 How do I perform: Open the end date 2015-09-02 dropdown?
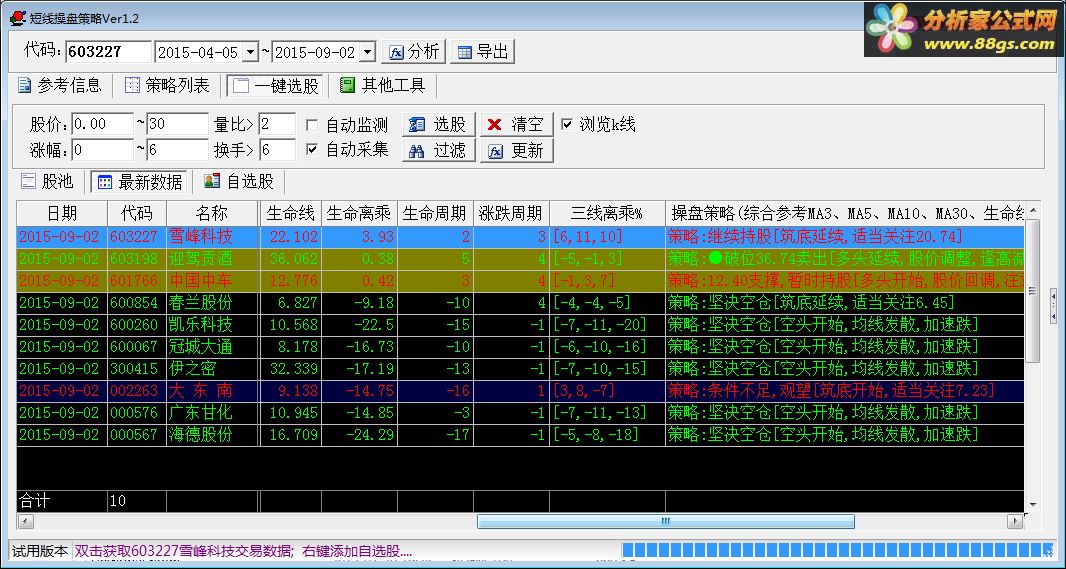pyautogui.click(x=368, y=52)
